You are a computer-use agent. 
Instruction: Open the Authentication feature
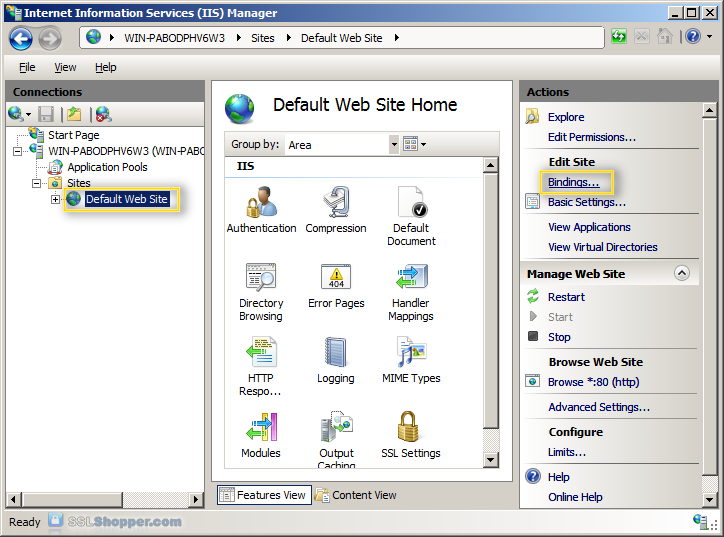[x=261, y=210]
